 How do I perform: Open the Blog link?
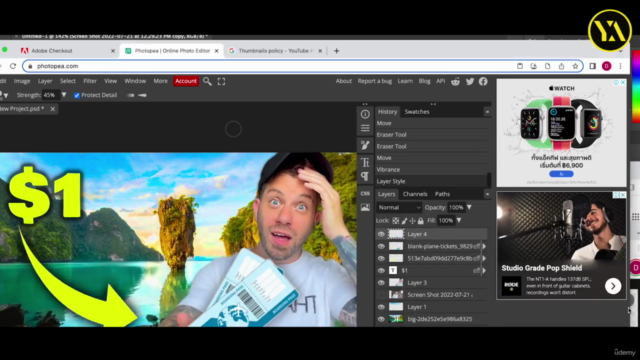click(424, 81)
